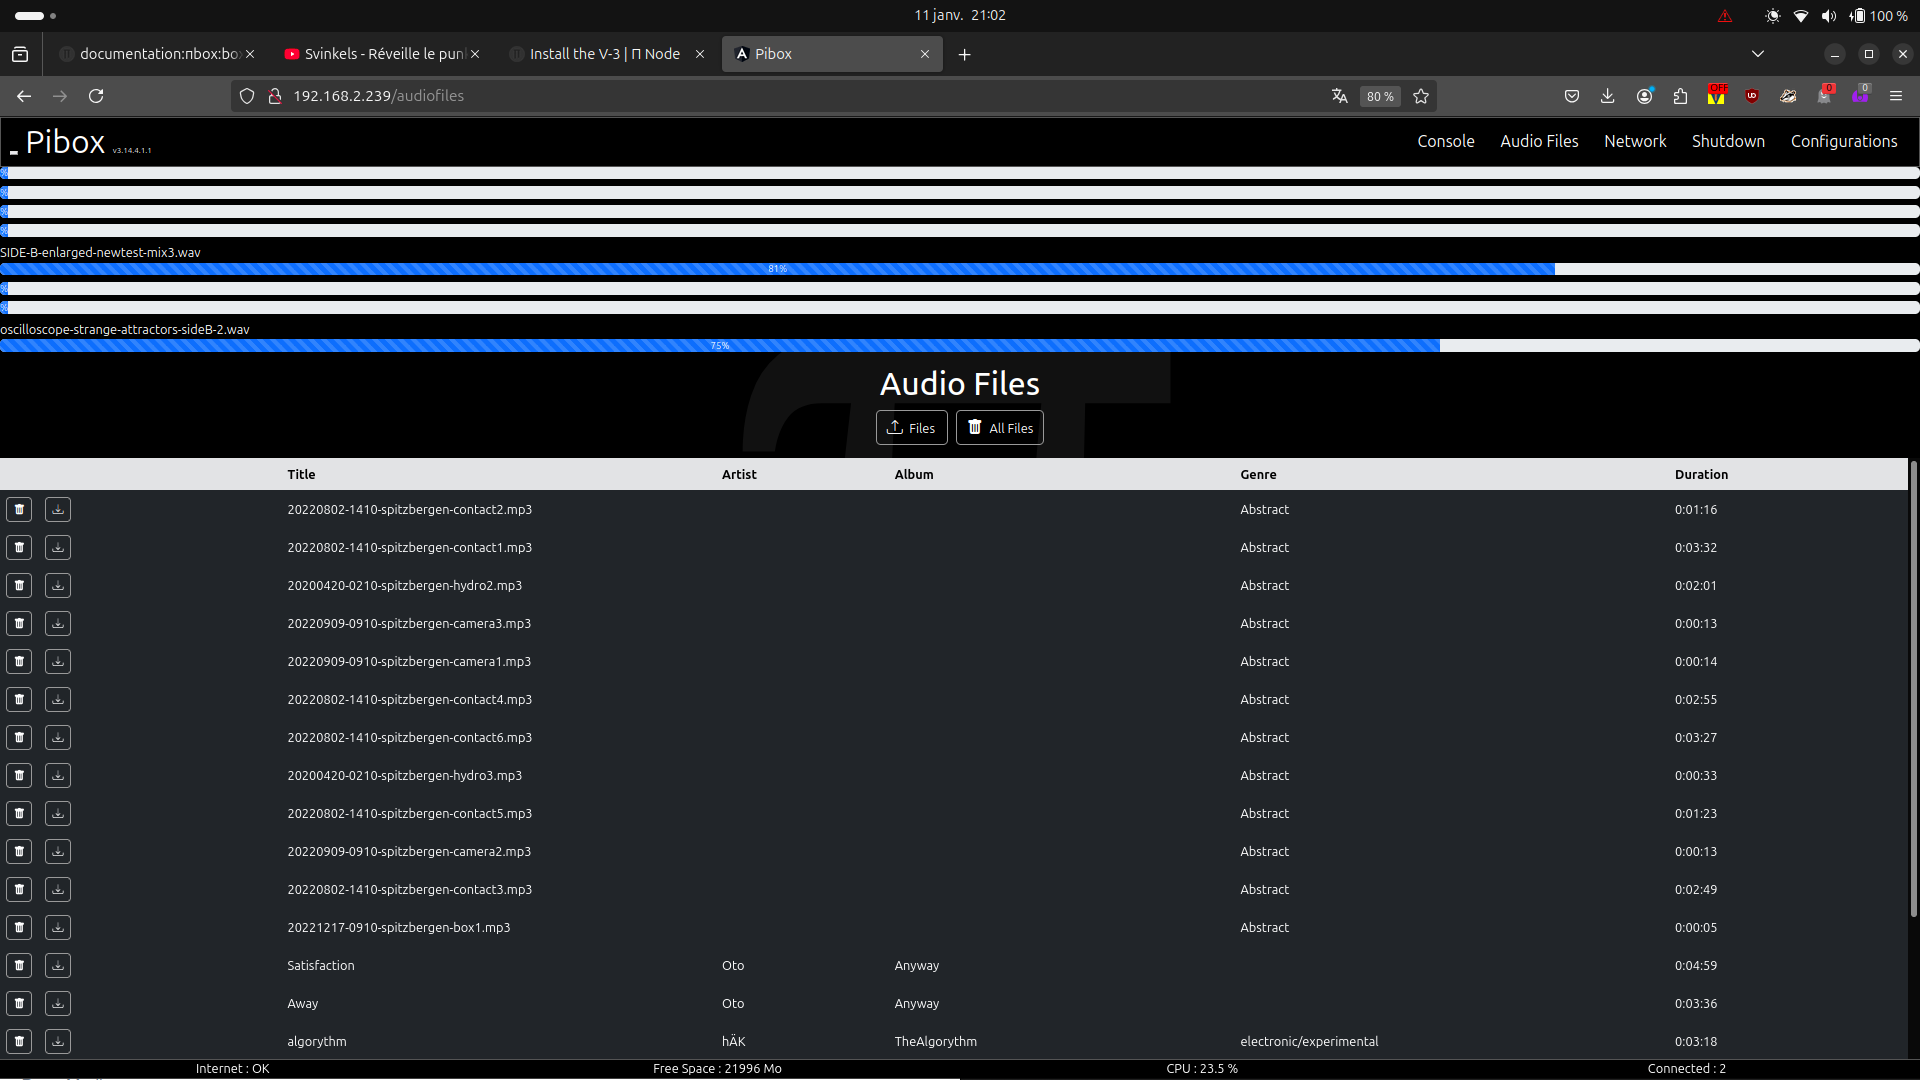Delete 20200420-0210-spitzbergen-hydro2.mp3 with its trash icon

(x=19, y=586)
